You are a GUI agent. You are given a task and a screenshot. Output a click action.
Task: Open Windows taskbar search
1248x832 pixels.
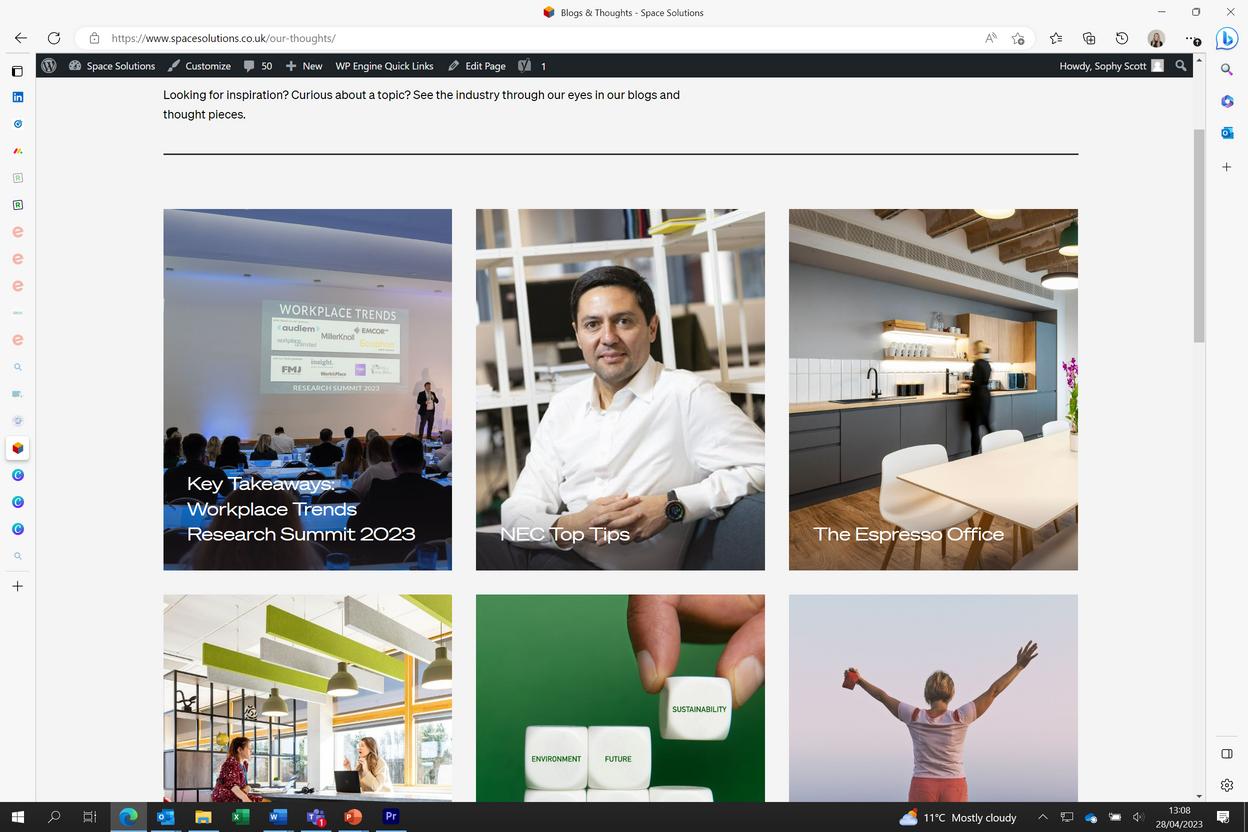coord(54,817)
